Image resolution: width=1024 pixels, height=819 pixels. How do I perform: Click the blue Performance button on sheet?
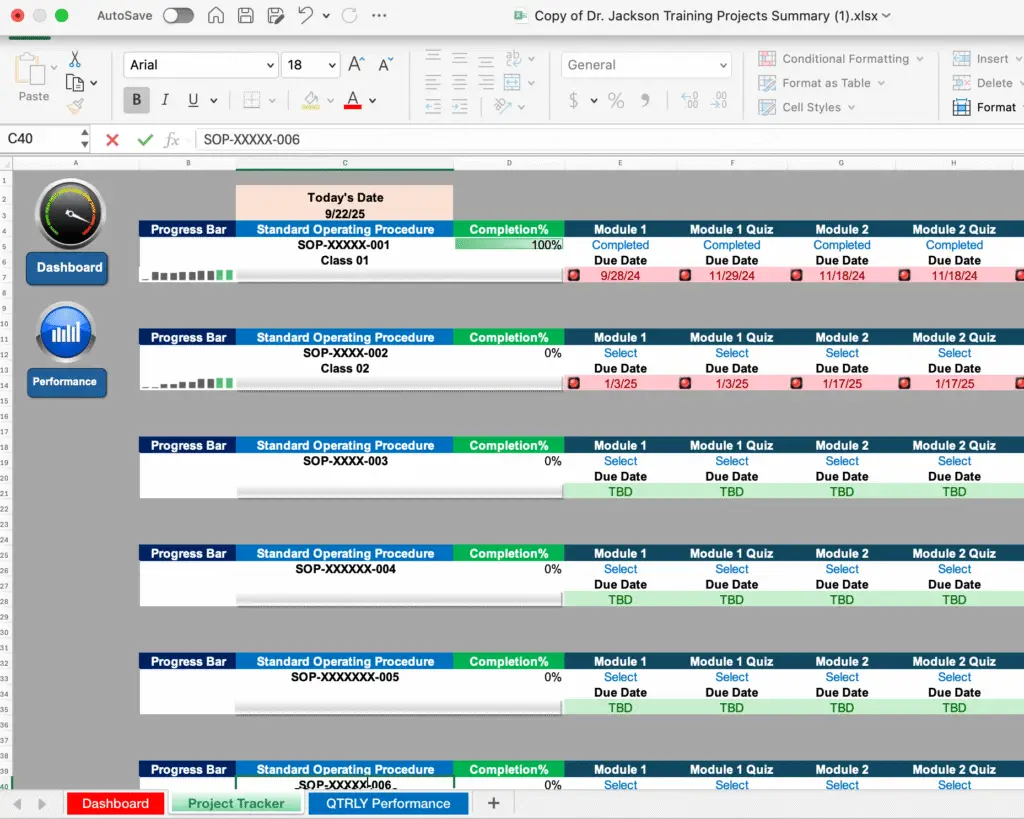pyautogui.click(x=65, y=381)
